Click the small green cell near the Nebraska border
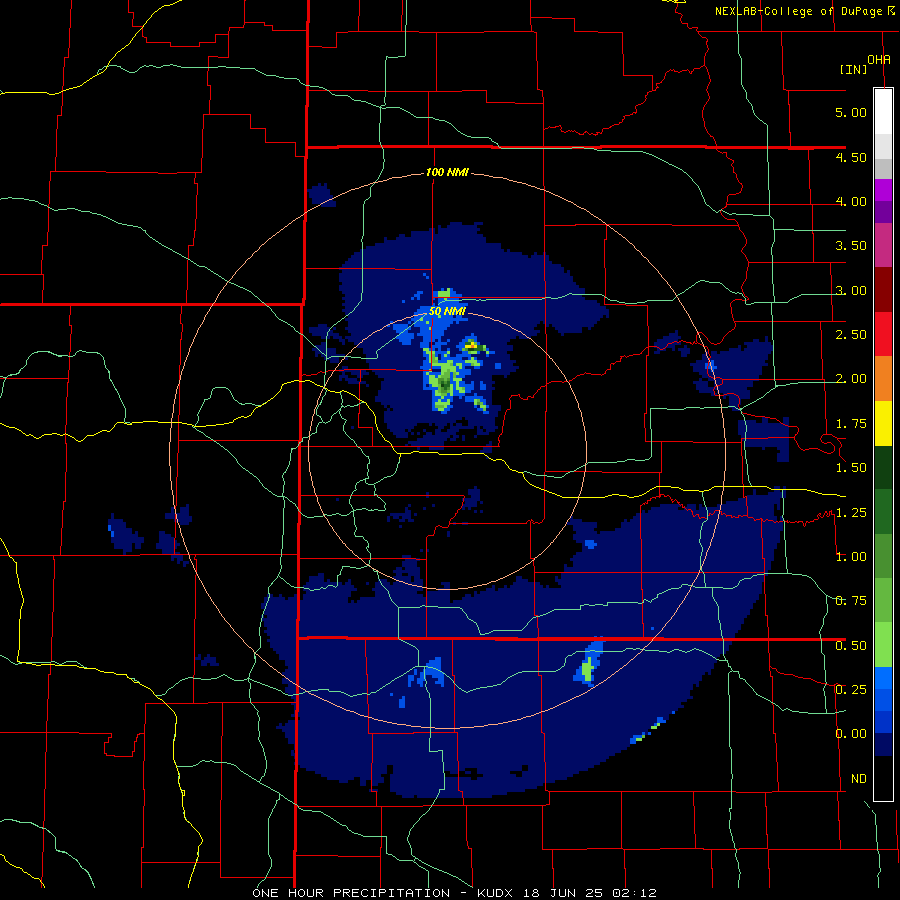The height and width of the screenshot is (900, 900). [x=587, y=669]
